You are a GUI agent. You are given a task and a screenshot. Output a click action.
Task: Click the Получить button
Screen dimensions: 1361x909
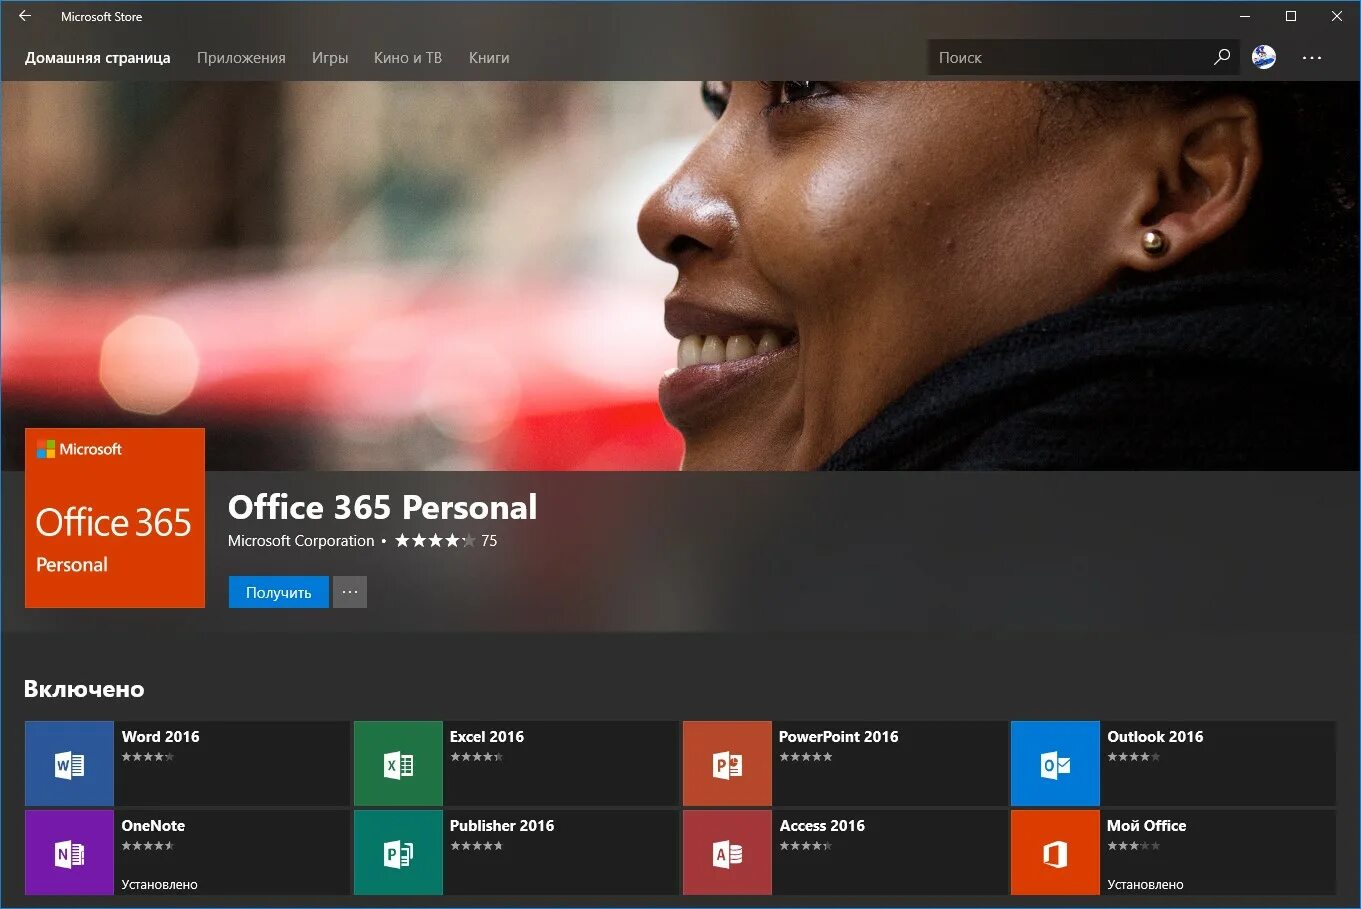click(278, 592)
